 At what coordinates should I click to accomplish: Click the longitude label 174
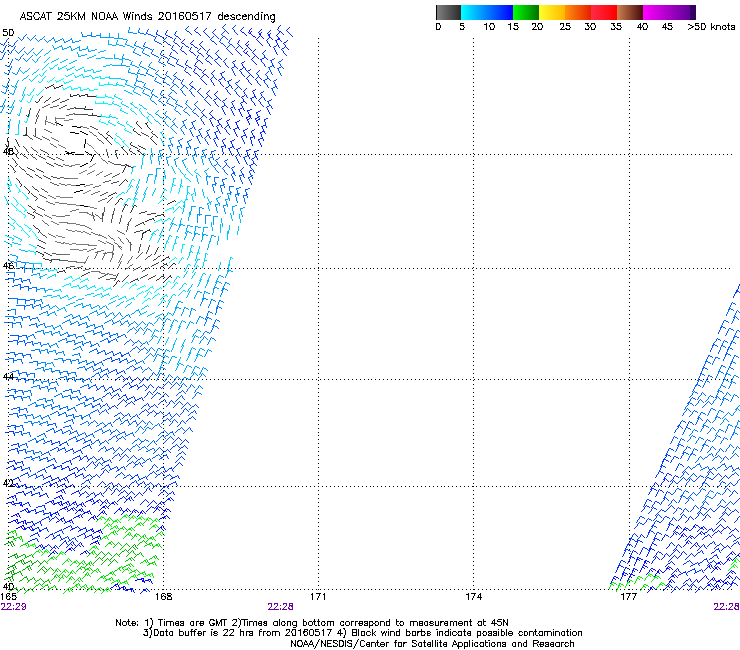pyautogui.click(x=473, y=597)
